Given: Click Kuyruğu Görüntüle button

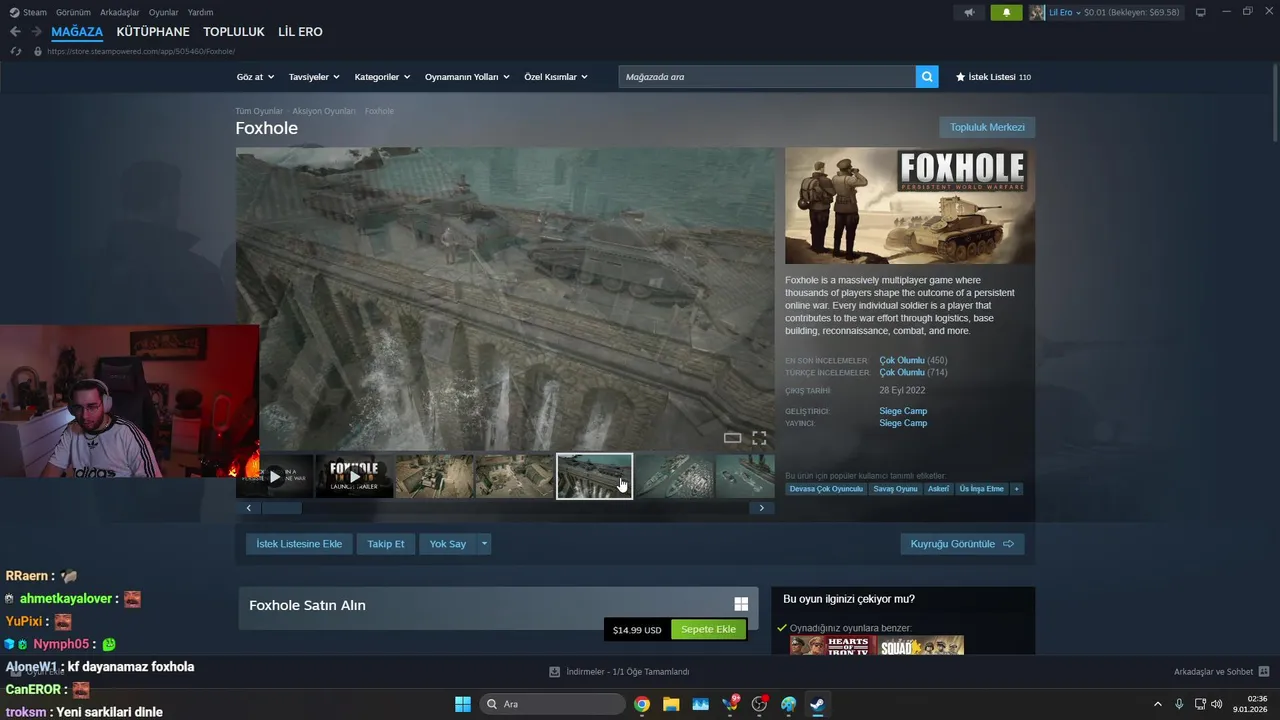Looking at the screenshot, I should [x=962, y=544].
